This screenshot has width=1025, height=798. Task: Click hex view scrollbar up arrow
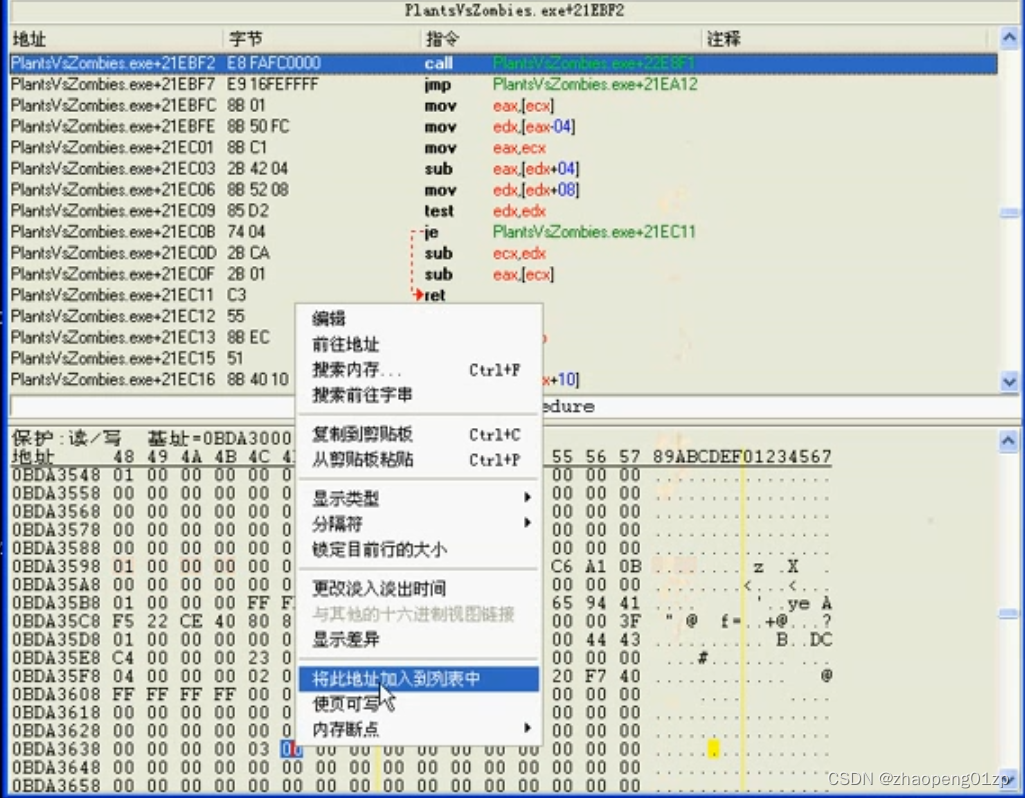click(1009, 442)
